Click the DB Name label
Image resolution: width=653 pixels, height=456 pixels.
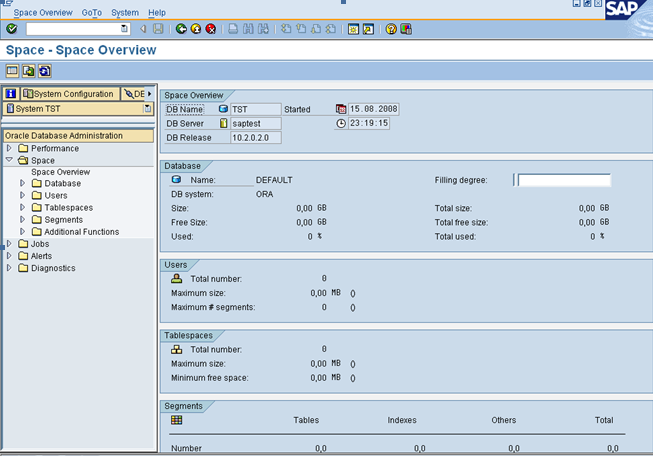pyautogui.click(x=184, y=109)
